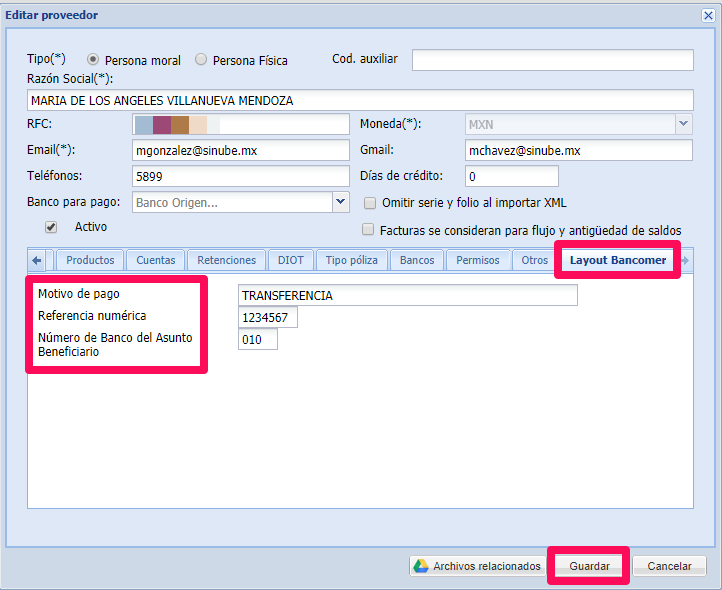Click the Referencia numérica field 1234567
Viewport: 722px width, 590px height.
point(268,317)
